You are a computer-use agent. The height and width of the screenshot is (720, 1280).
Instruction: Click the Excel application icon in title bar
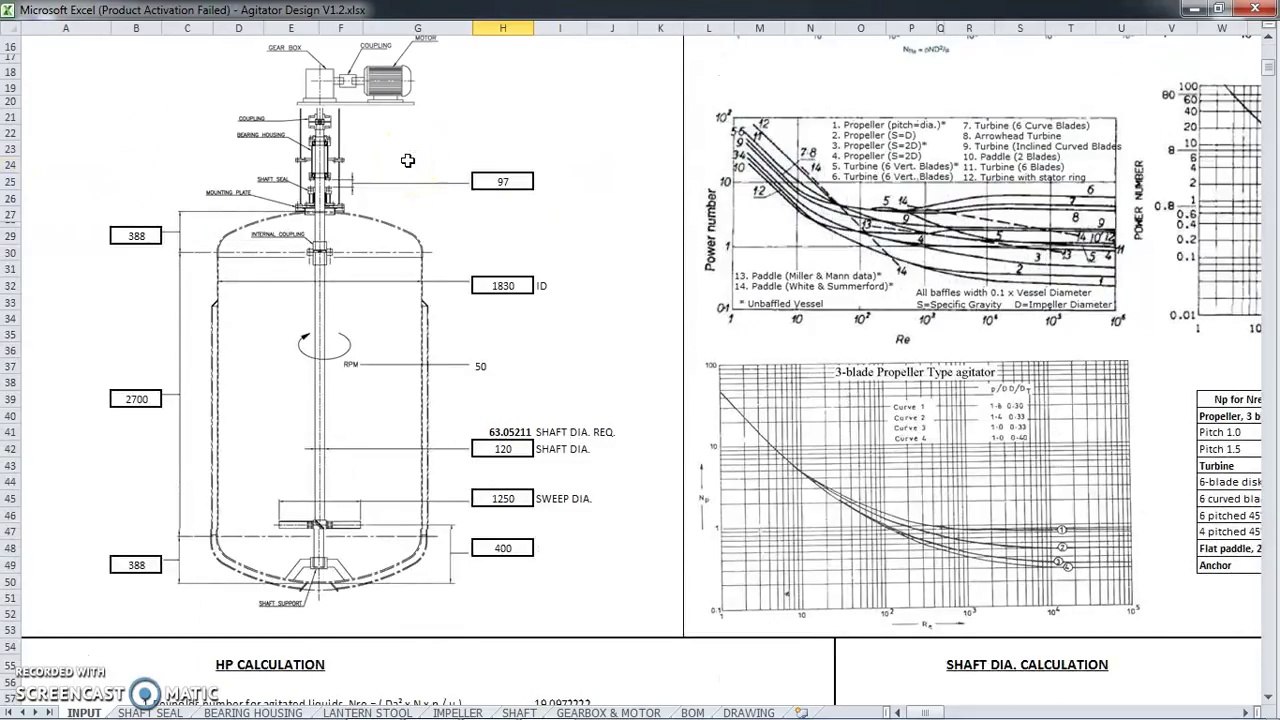9,10
